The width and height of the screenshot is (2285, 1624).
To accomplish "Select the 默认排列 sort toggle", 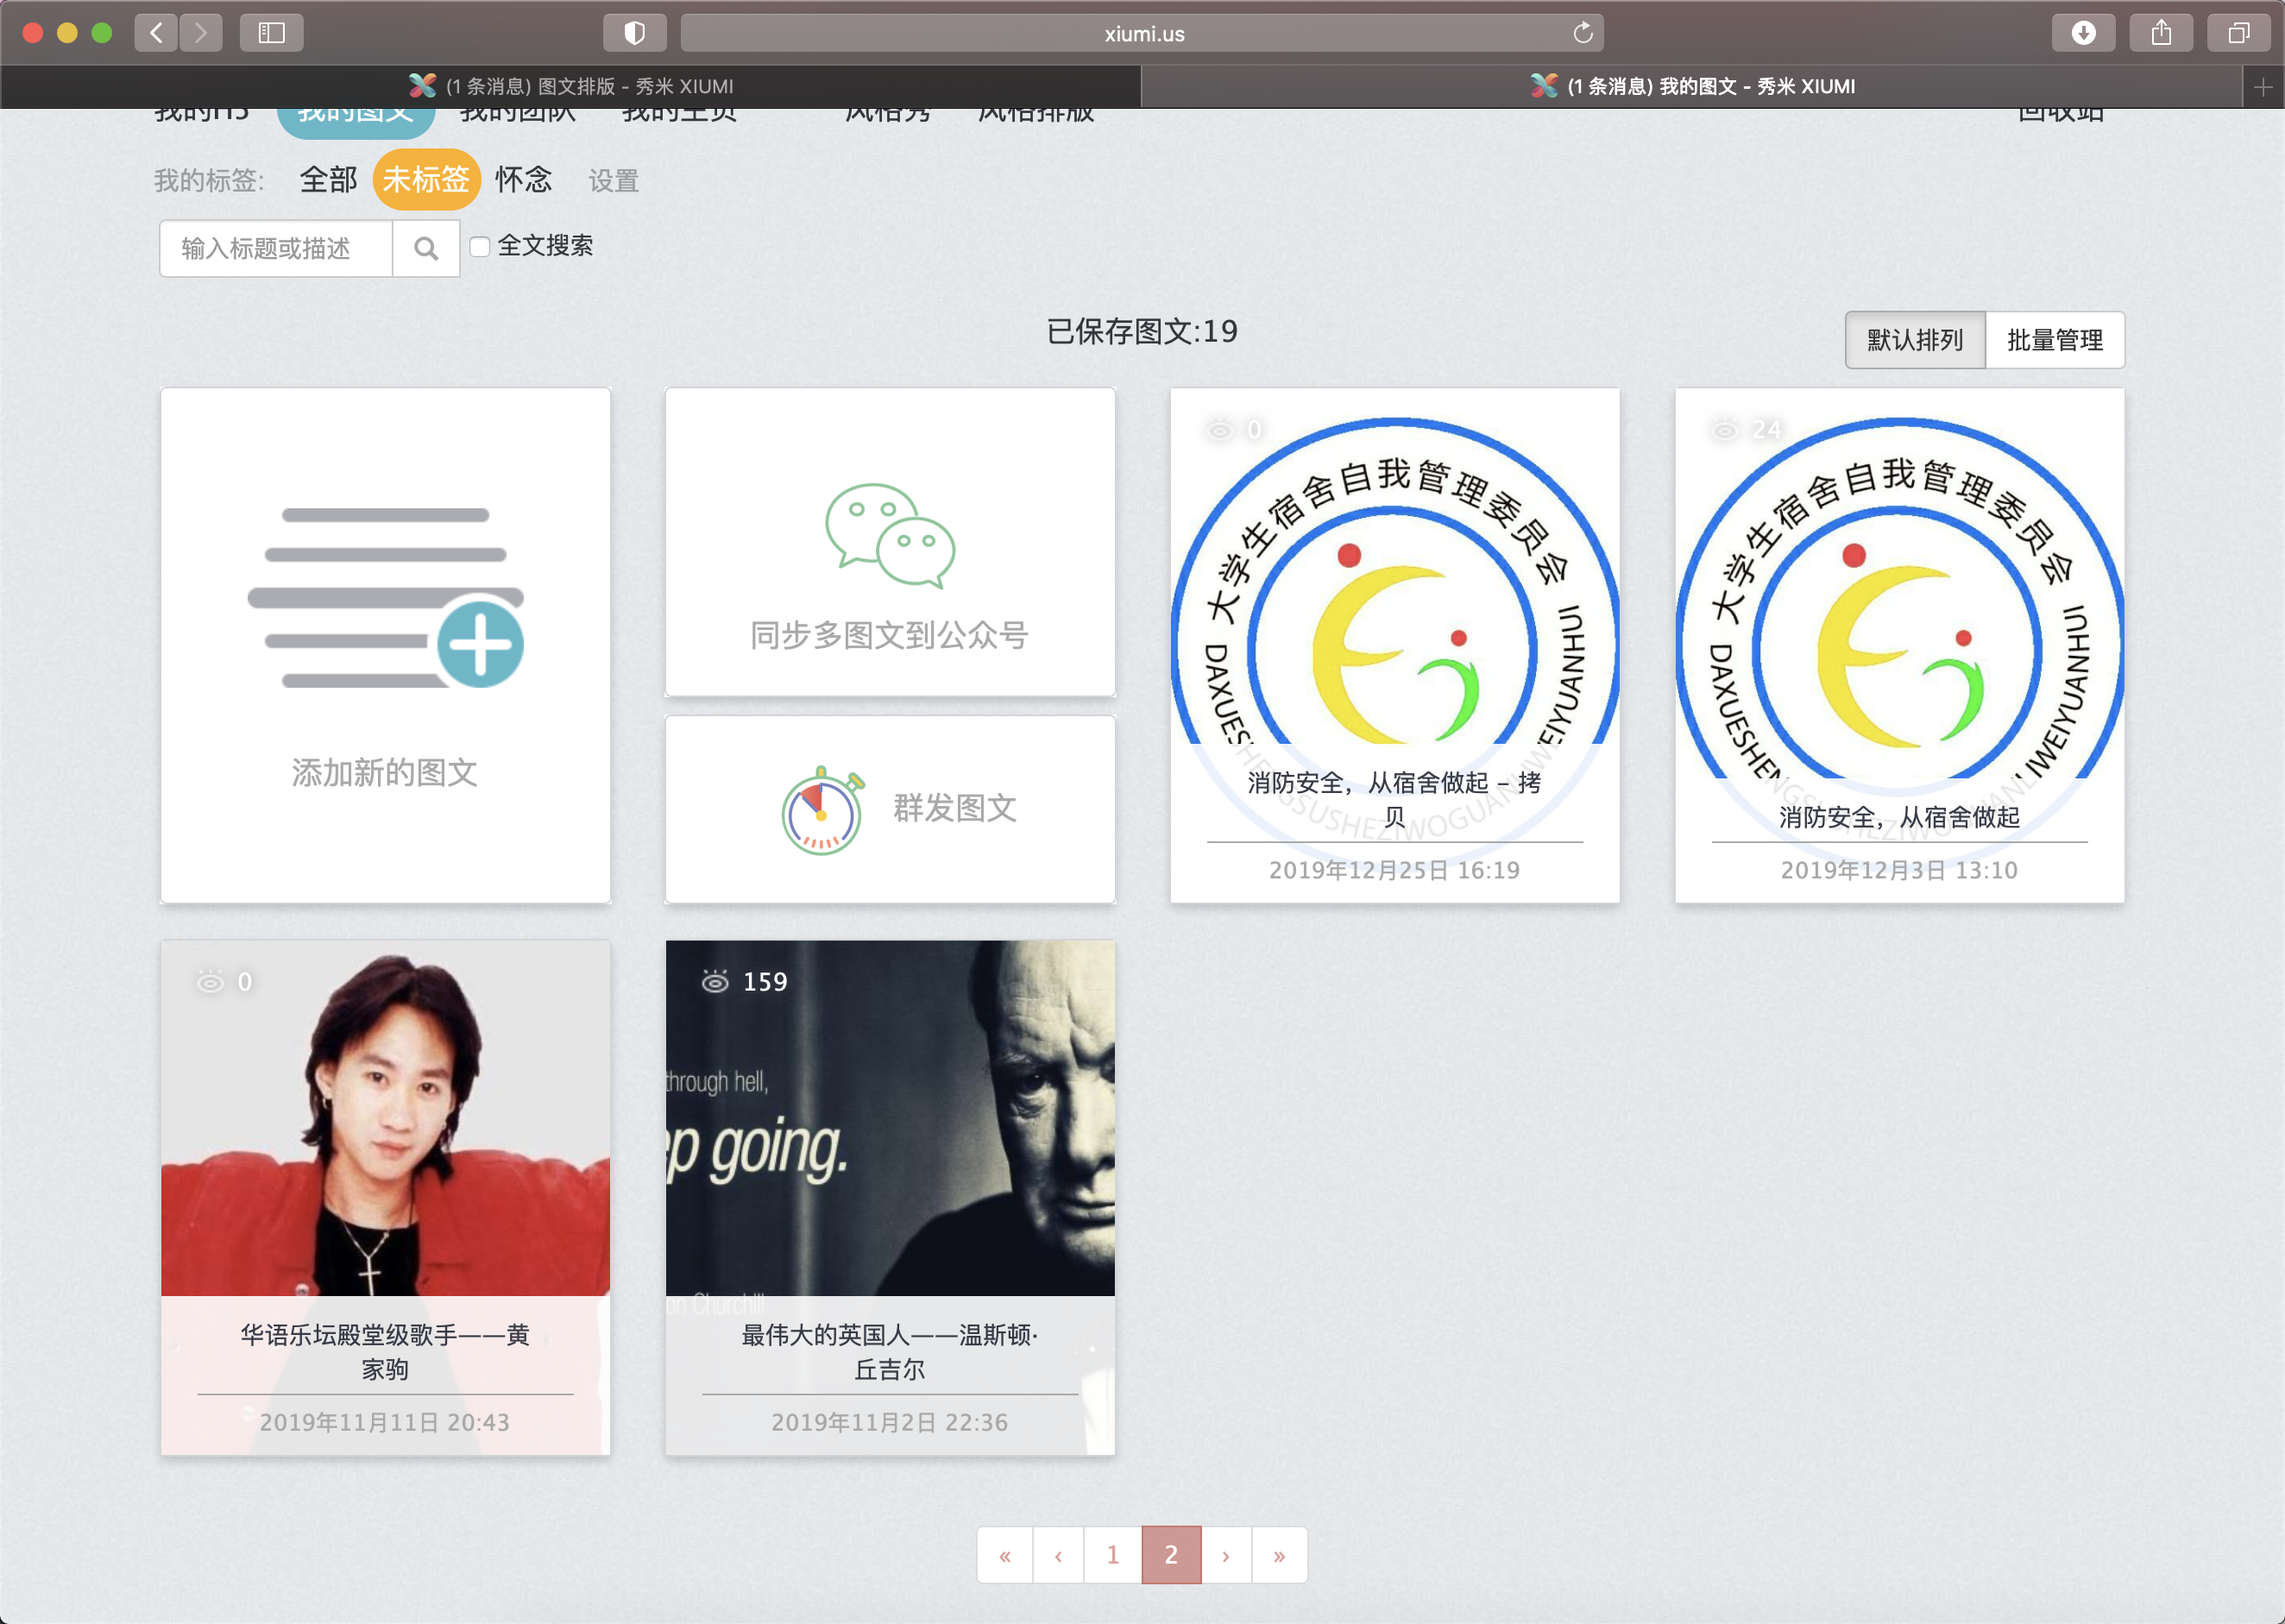I will pos(1914,340).
